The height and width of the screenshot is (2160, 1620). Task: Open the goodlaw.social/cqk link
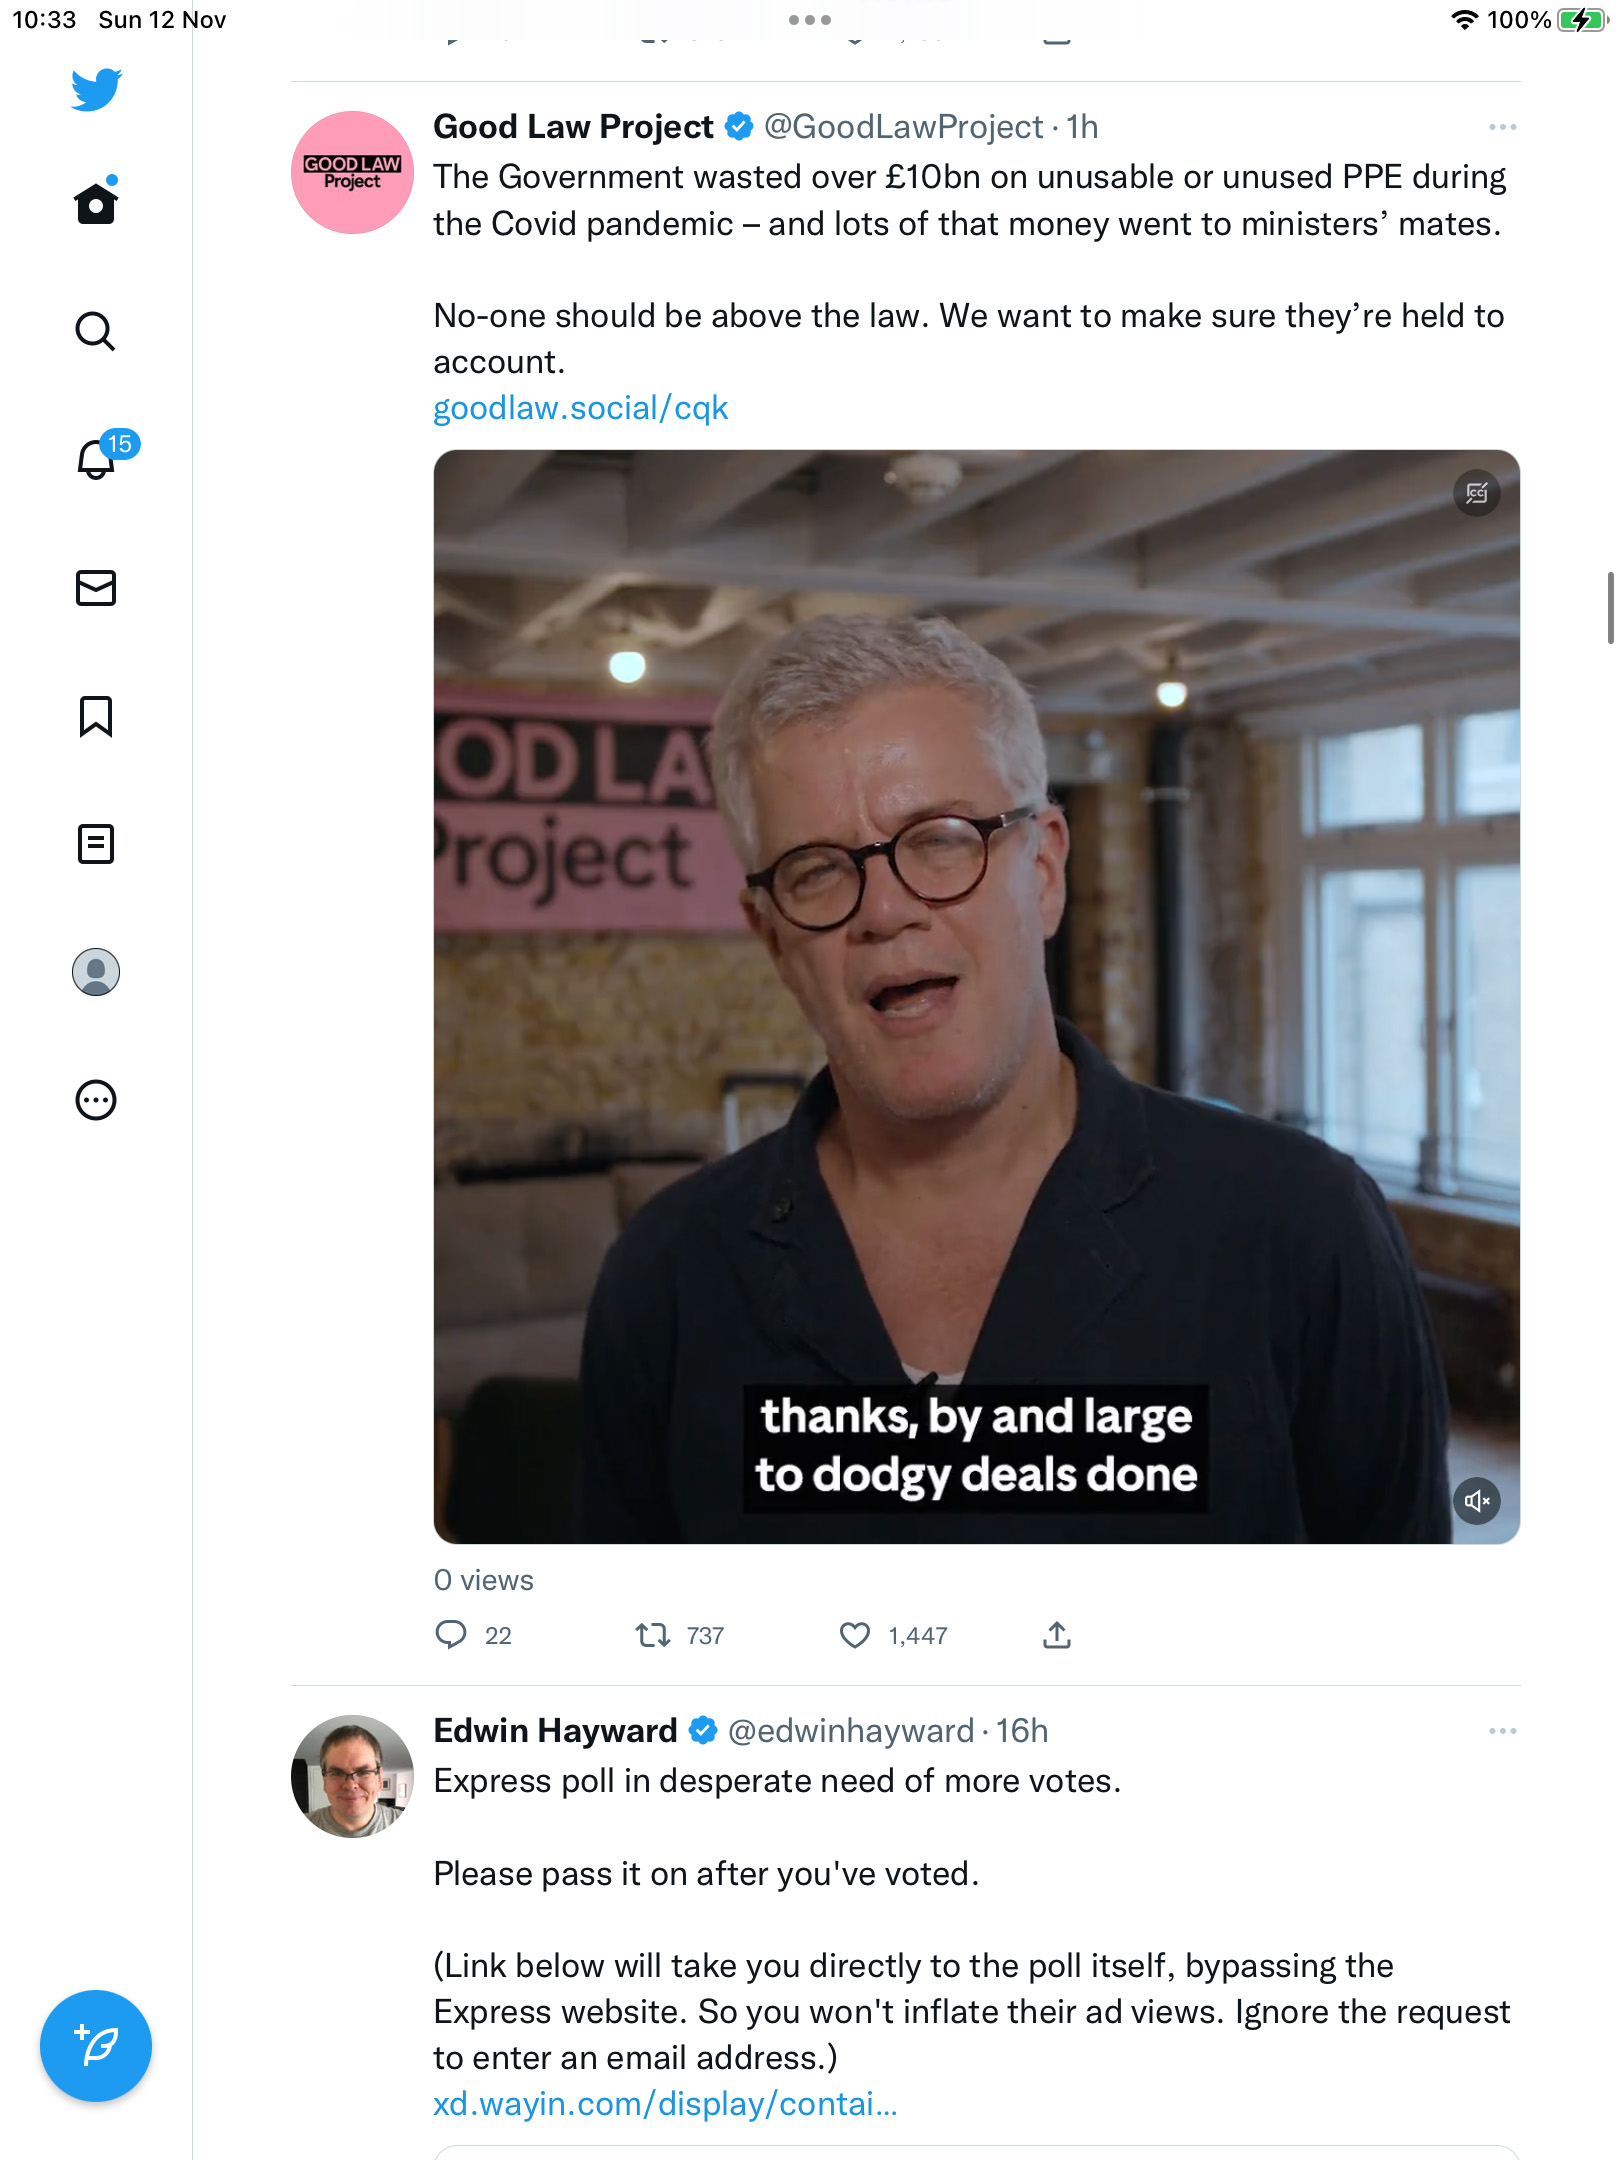point(580,408)
